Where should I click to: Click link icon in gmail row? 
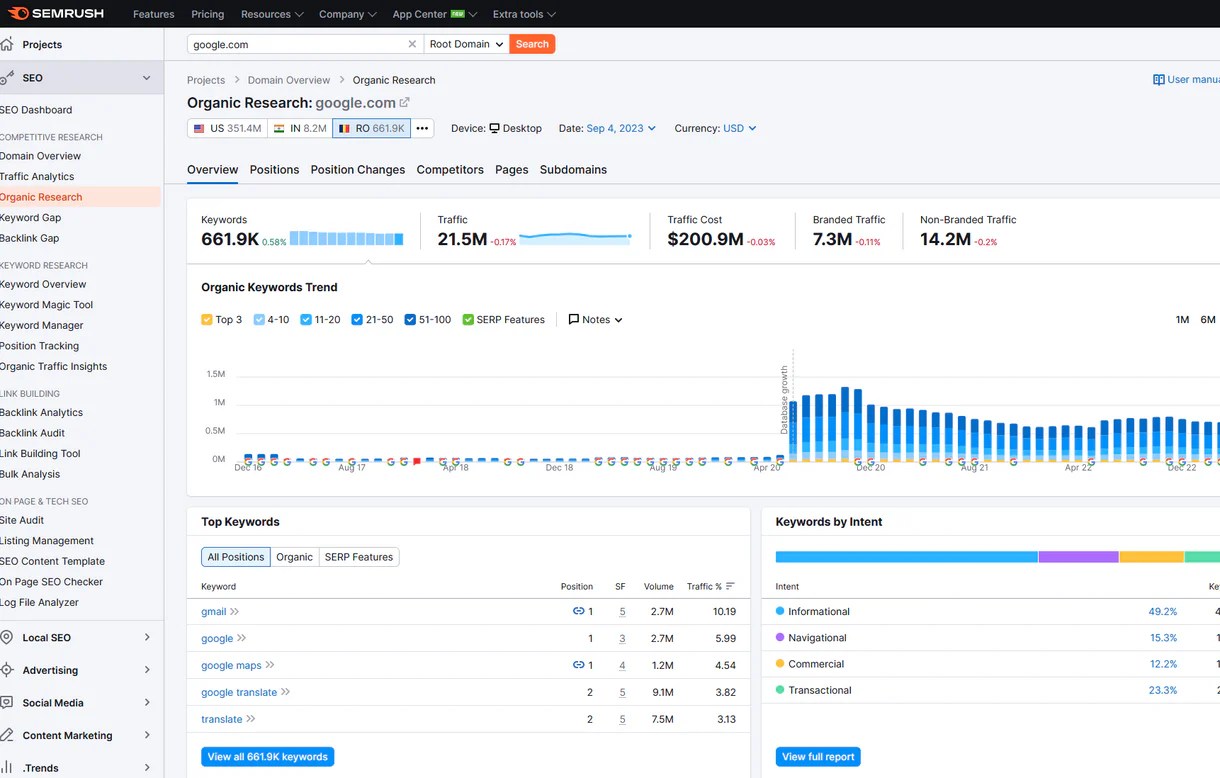[578, 611]
